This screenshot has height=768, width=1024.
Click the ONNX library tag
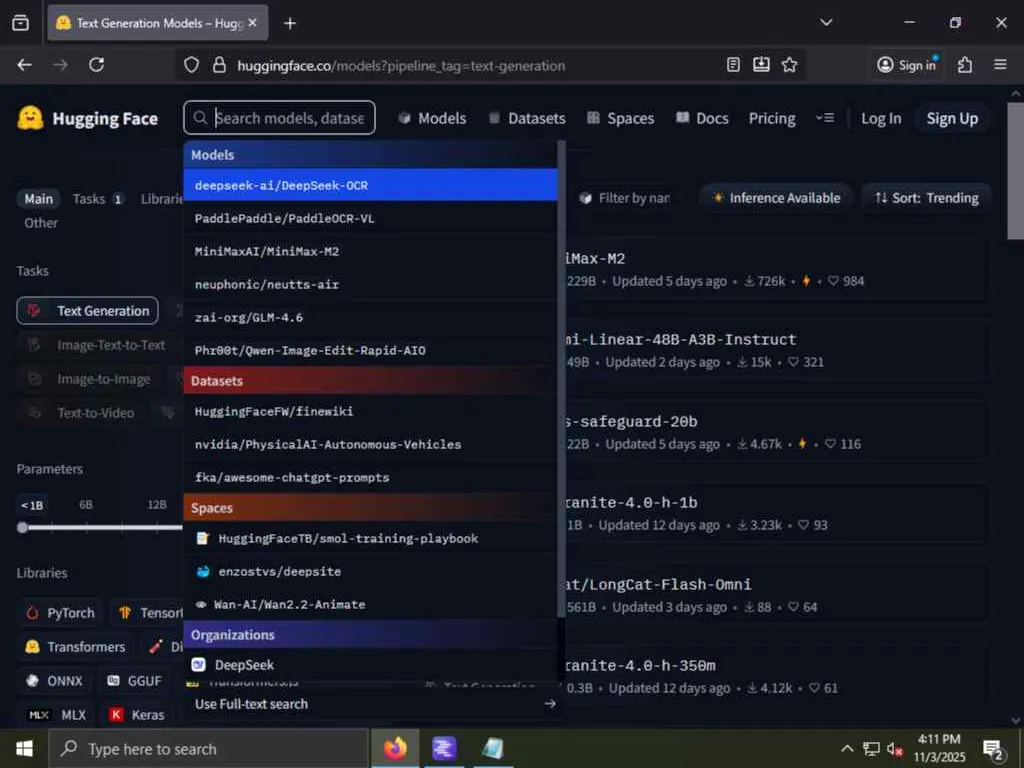pos(54,680)
